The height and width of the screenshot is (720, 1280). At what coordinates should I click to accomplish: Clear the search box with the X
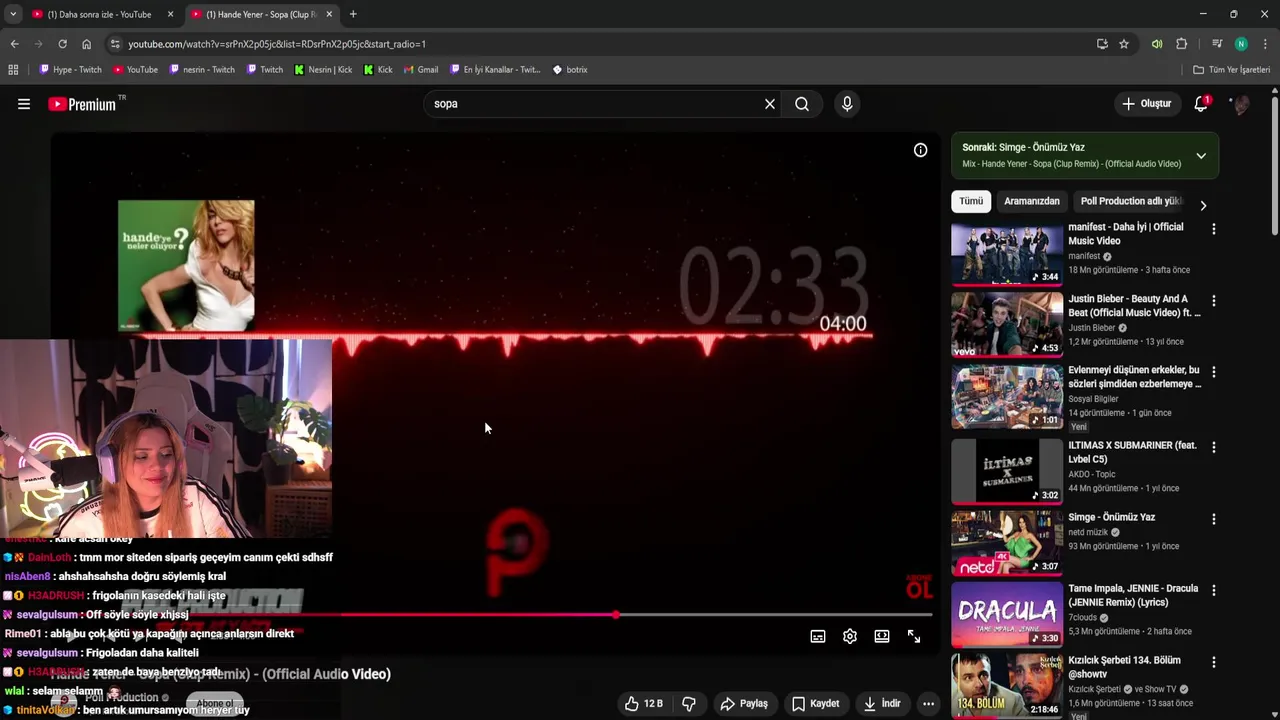pyautogui.click(x=770, y=104)
